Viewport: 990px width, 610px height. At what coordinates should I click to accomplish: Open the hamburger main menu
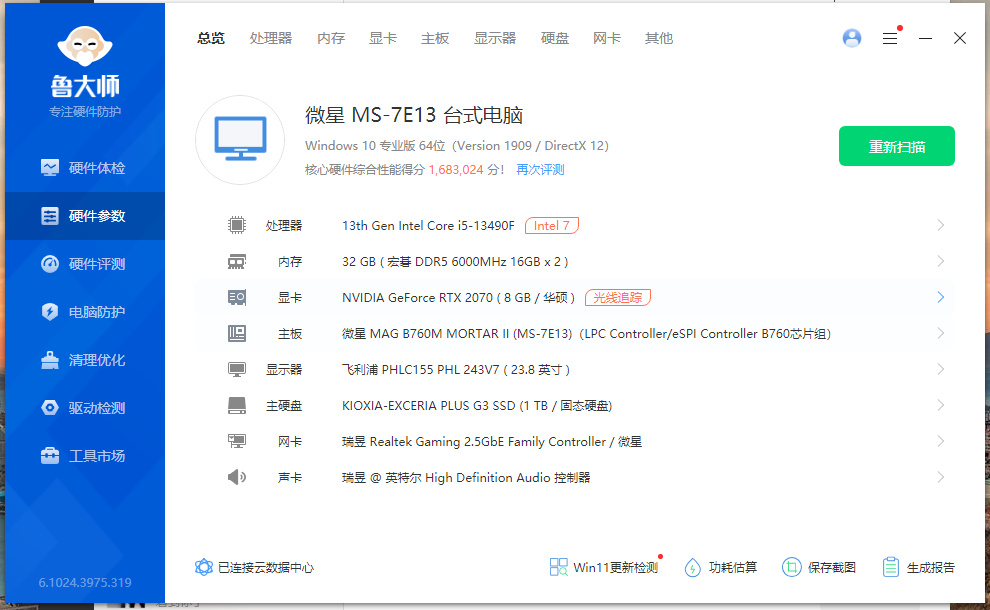coord(890,39)
